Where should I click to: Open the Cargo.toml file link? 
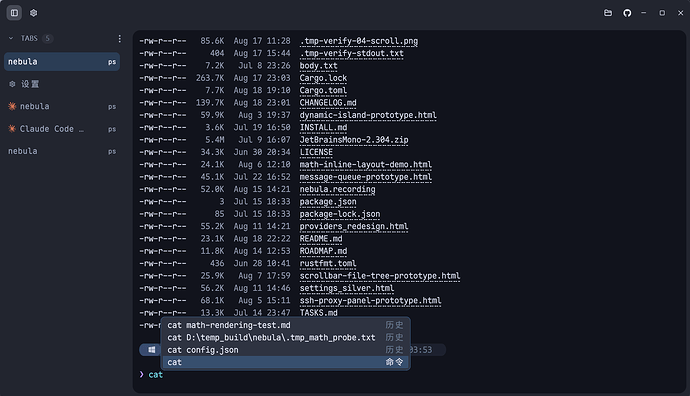coord(323,90)
